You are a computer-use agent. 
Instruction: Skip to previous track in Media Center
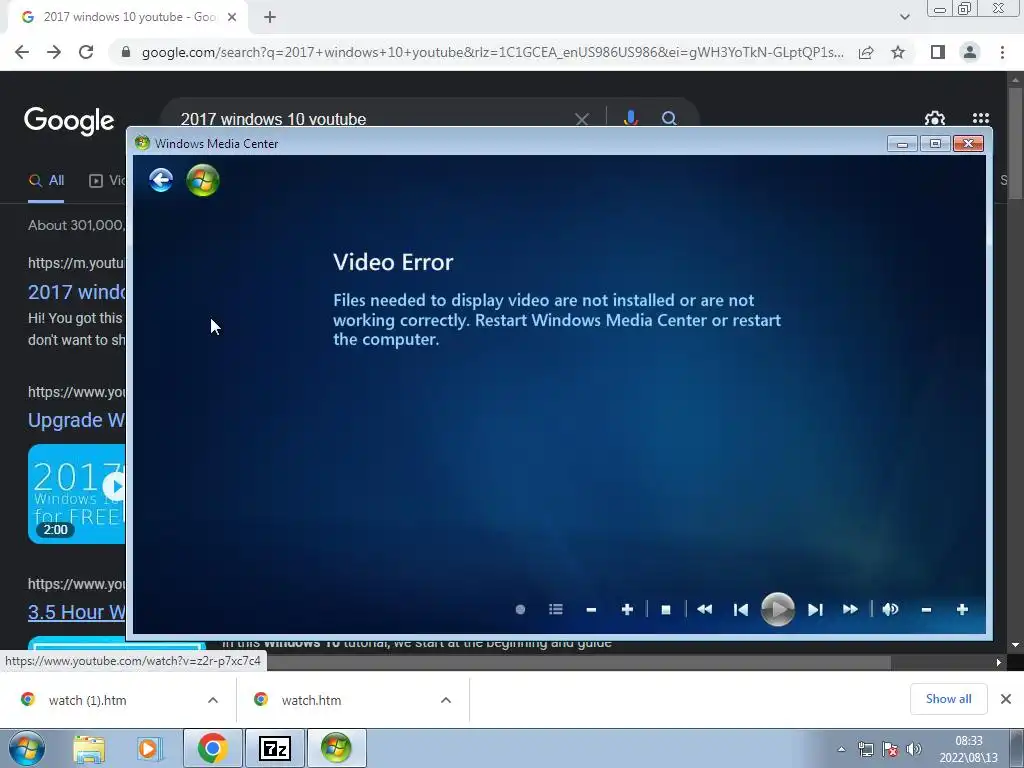point(741,609)
